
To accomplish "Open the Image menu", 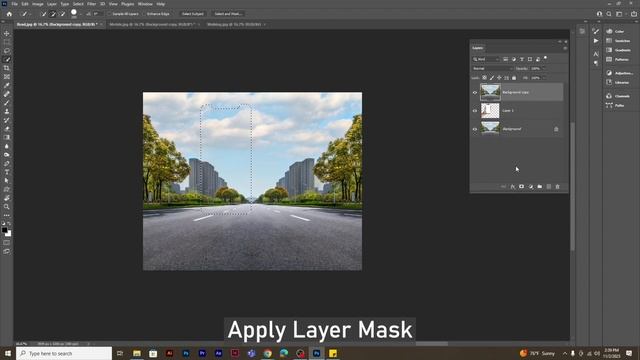I will coord(38,4).
